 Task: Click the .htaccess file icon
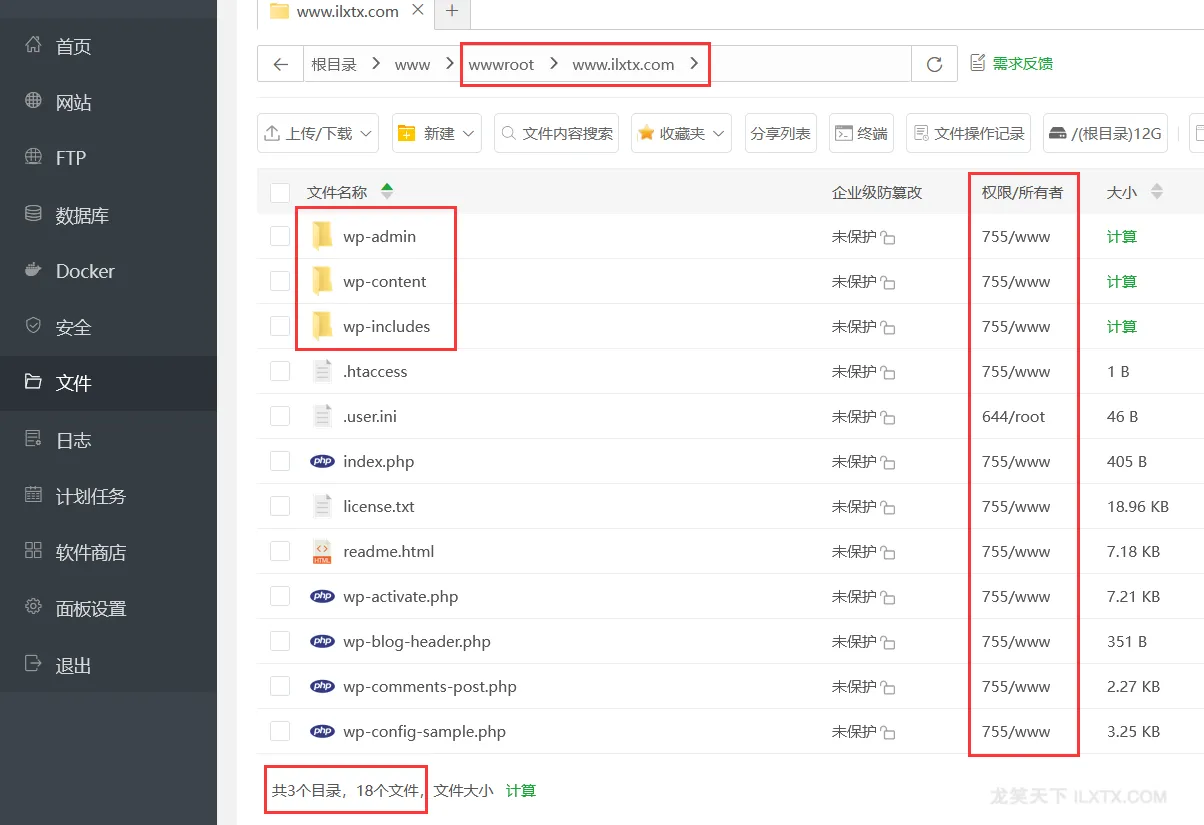click(322, 371)
